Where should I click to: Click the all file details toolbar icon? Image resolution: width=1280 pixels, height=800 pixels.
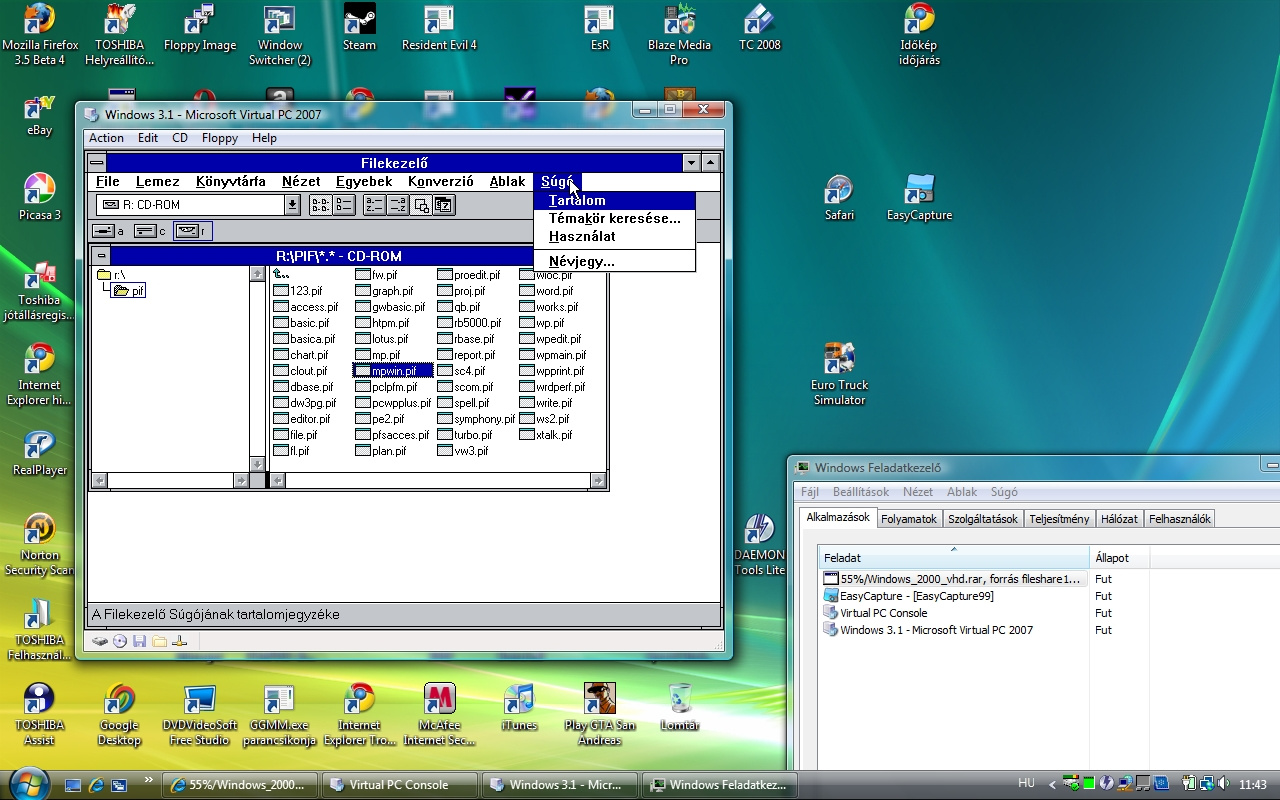coord(343,205)
